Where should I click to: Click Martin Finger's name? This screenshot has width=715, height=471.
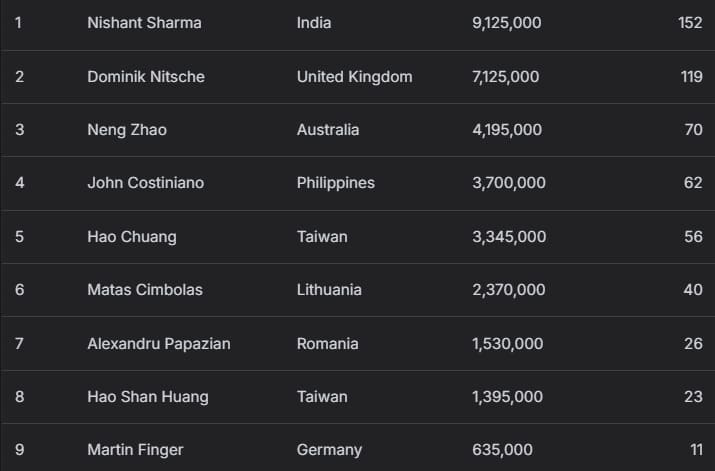click(135, 450)
